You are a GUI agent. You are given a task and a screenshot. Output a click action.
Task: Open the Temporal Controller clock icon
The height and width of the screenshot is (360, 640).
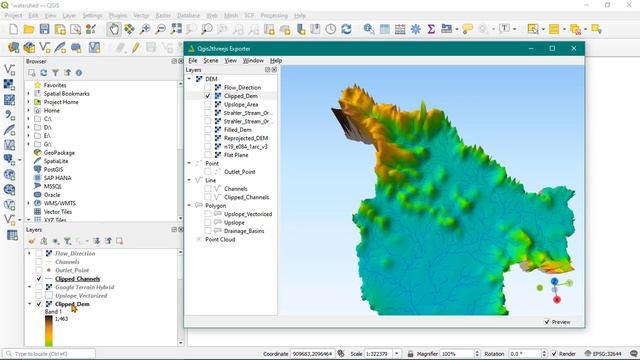(331, 29)
